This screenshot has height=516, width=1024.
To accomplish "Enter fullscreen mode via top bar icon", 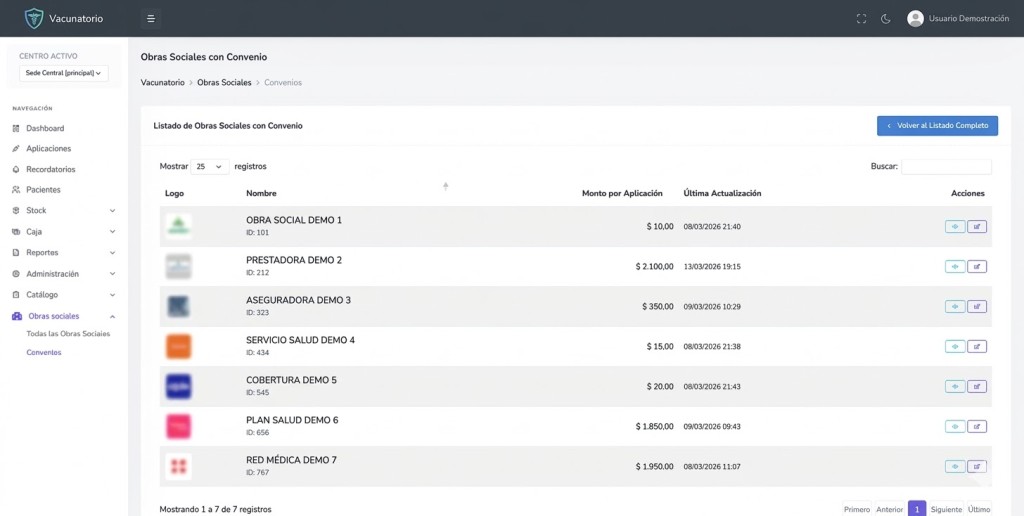I will [x=861, y=18].
